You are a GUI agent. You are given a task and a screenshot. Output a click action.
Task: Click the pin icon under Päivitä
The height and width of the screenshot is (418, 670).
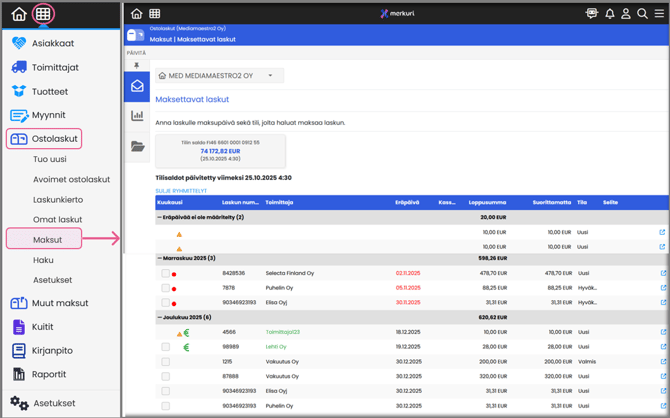[x=137, y=66]
